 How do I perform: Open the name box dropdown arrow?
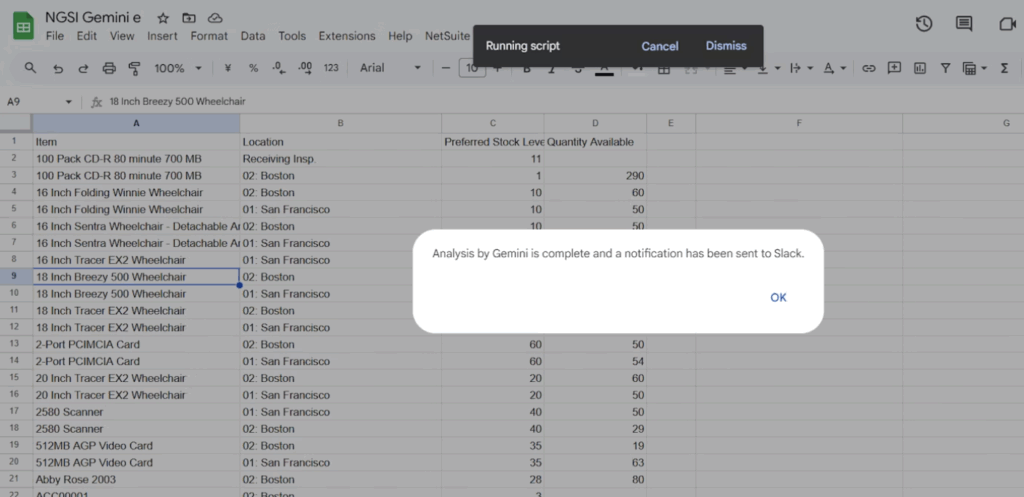coord(69,102)
